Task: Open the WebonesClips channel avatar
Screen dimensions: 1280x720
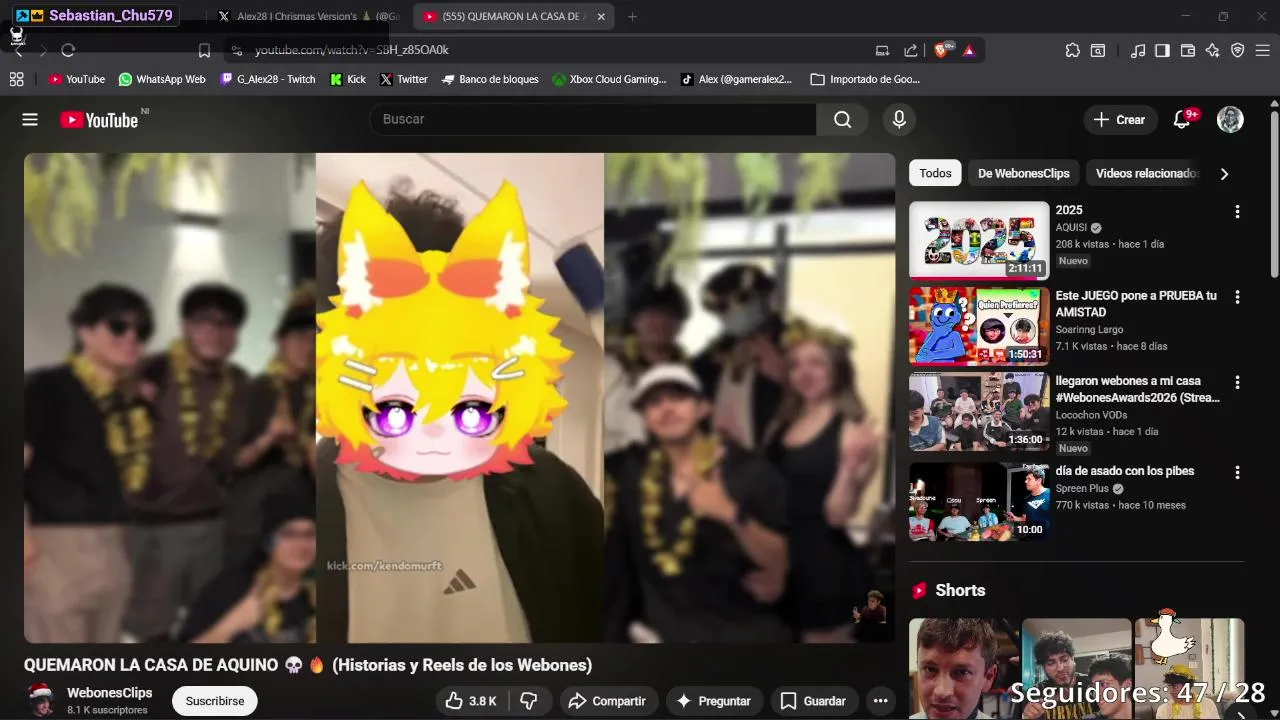Action: point(41,700)
